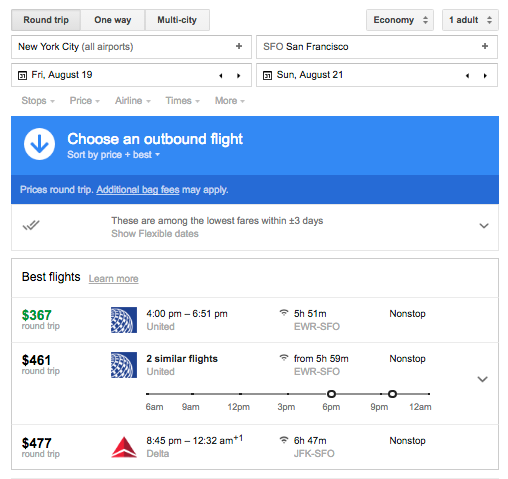The width and height of the screenshot is (508, 479).
Task: Click the double-checkmark lowest fares icon
Action: coord(31,226)
